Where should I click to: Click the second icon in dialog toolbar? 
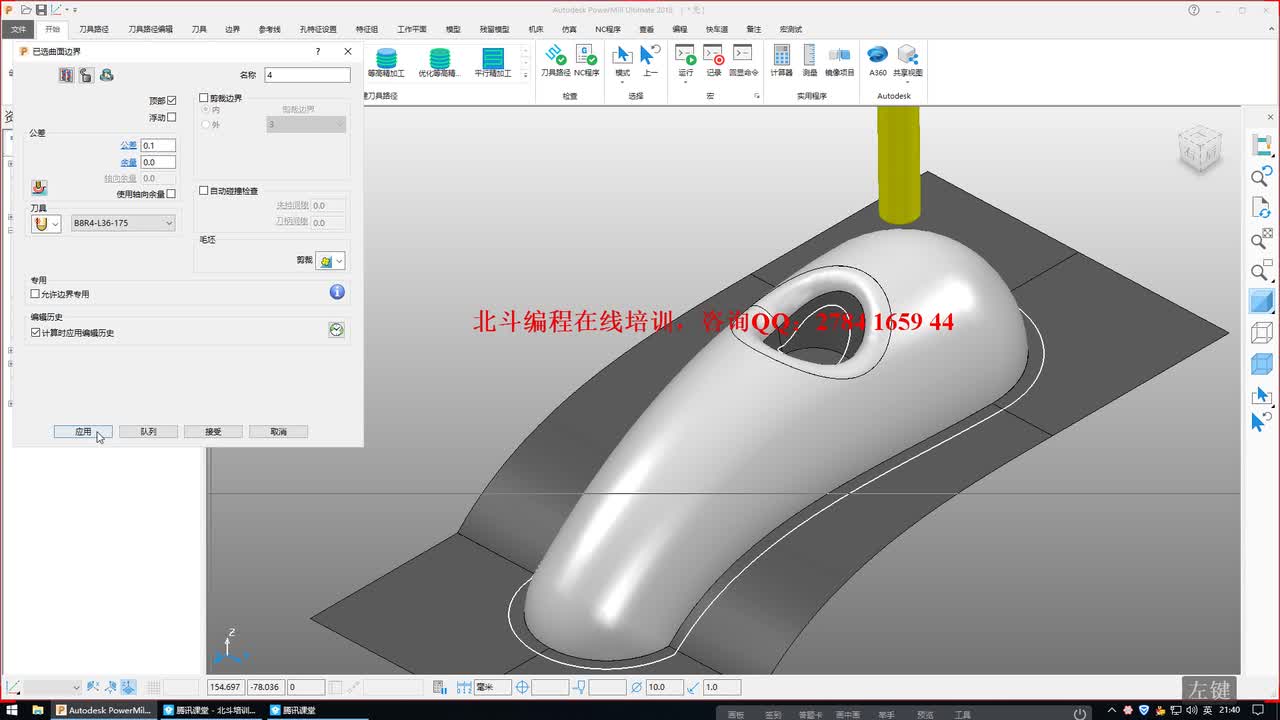(86, 75)
